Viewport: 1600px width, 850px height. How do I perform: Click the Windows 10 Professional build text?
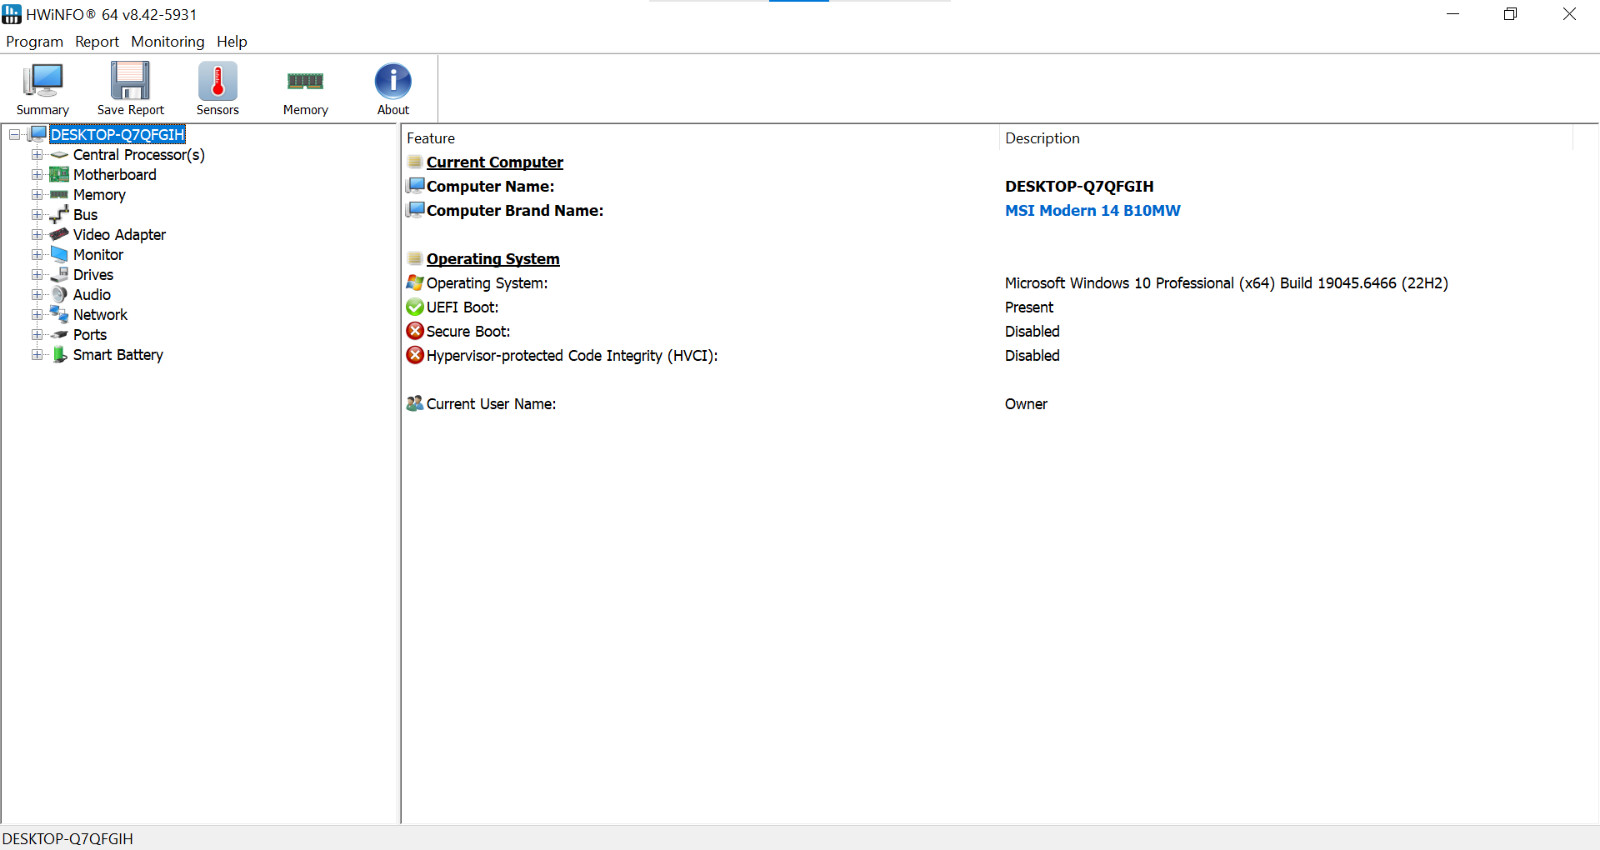1226,283
